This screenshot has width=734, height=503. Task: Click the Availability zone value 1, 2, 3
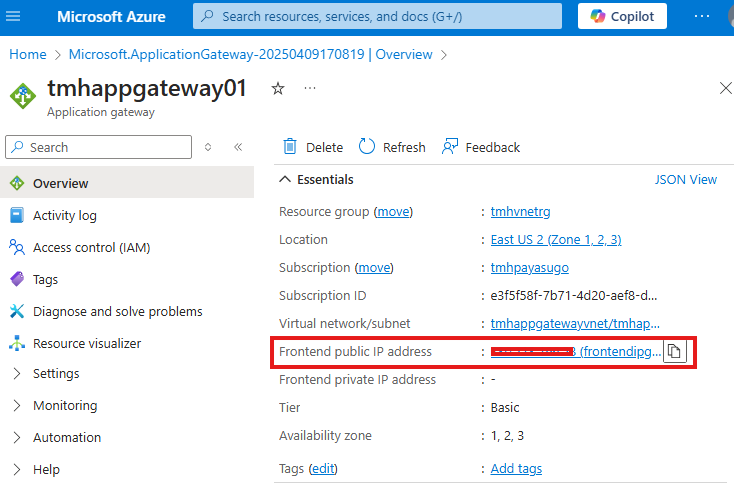click(x=507, y=436)
